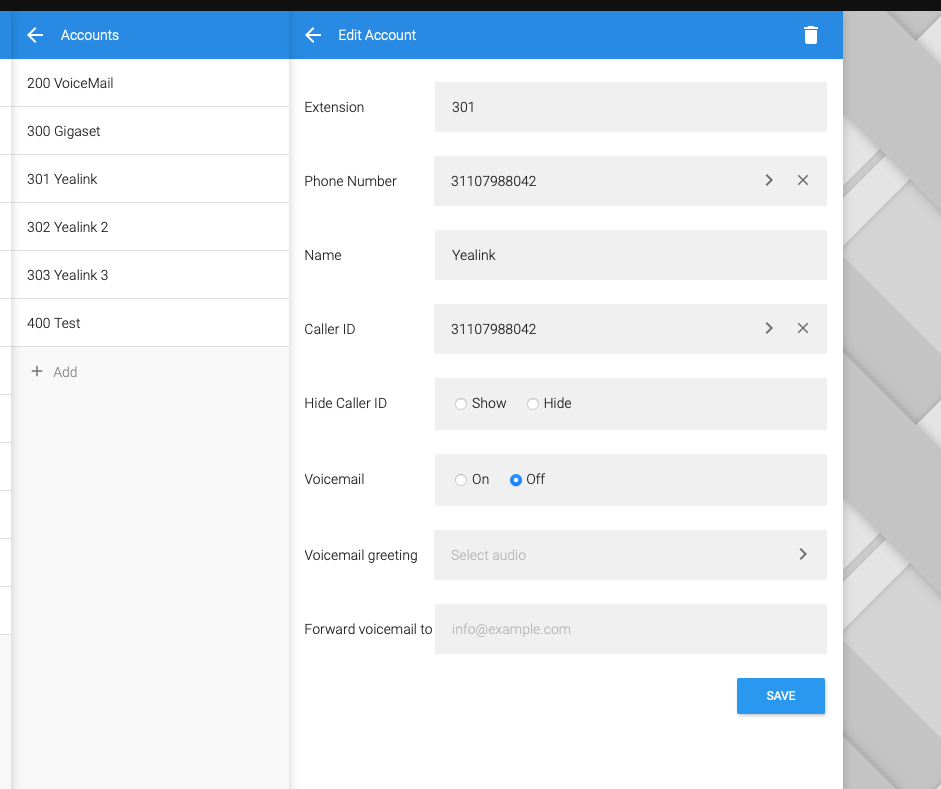Image resolution: width=941 pixels, height=789 pixels.
Task: Open the 400 Test account
Action: pyautogui.click(x=150, y=323)
